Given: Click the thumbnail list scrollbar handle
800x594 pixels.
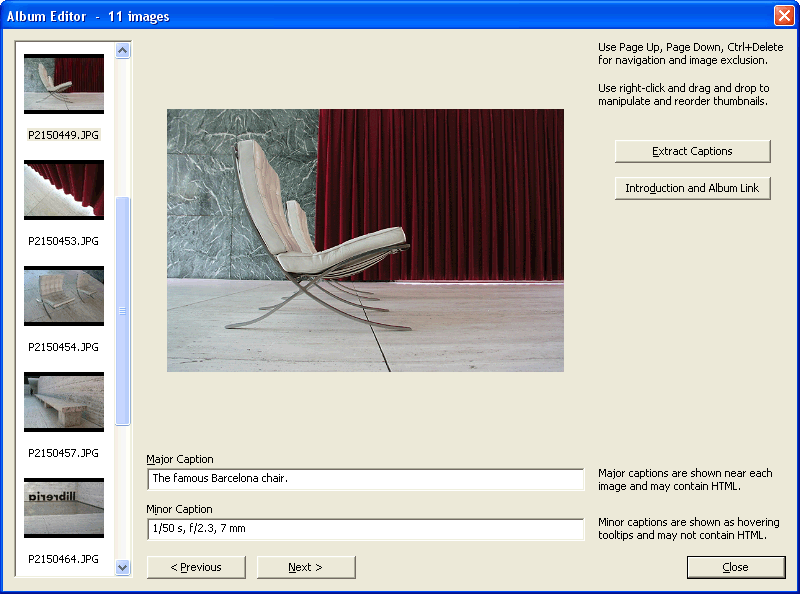Looking at the screenshot, I should tap(123, 310).
